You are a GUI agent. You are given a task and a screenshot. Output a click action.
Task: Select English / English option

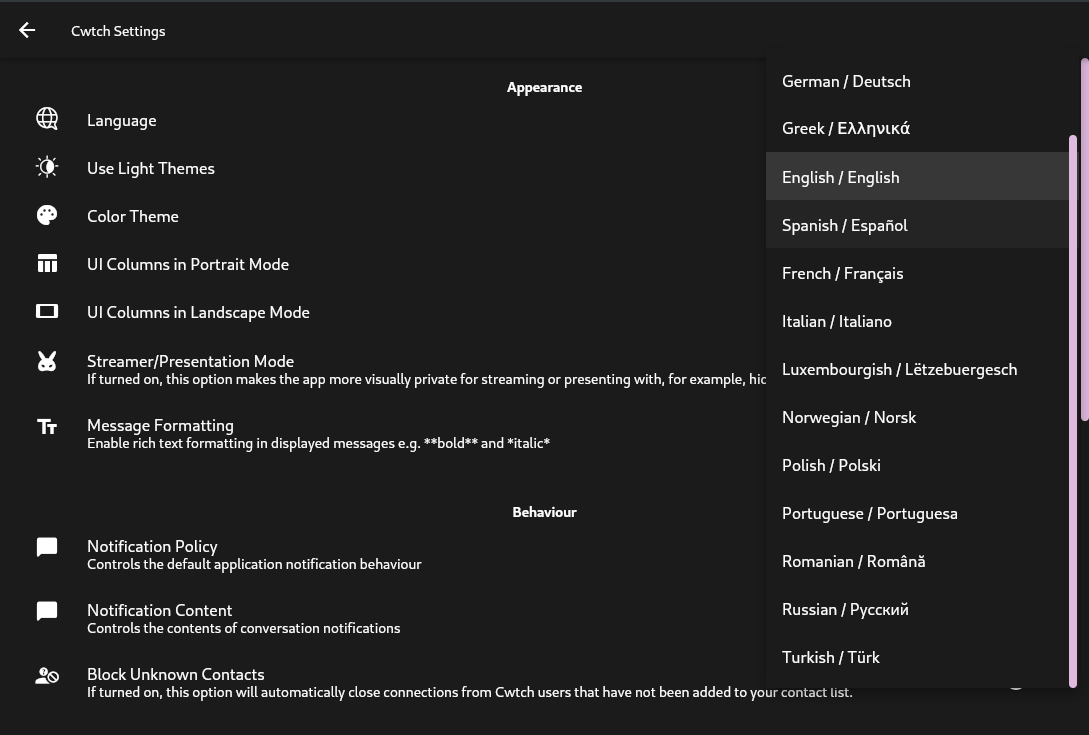841,177
